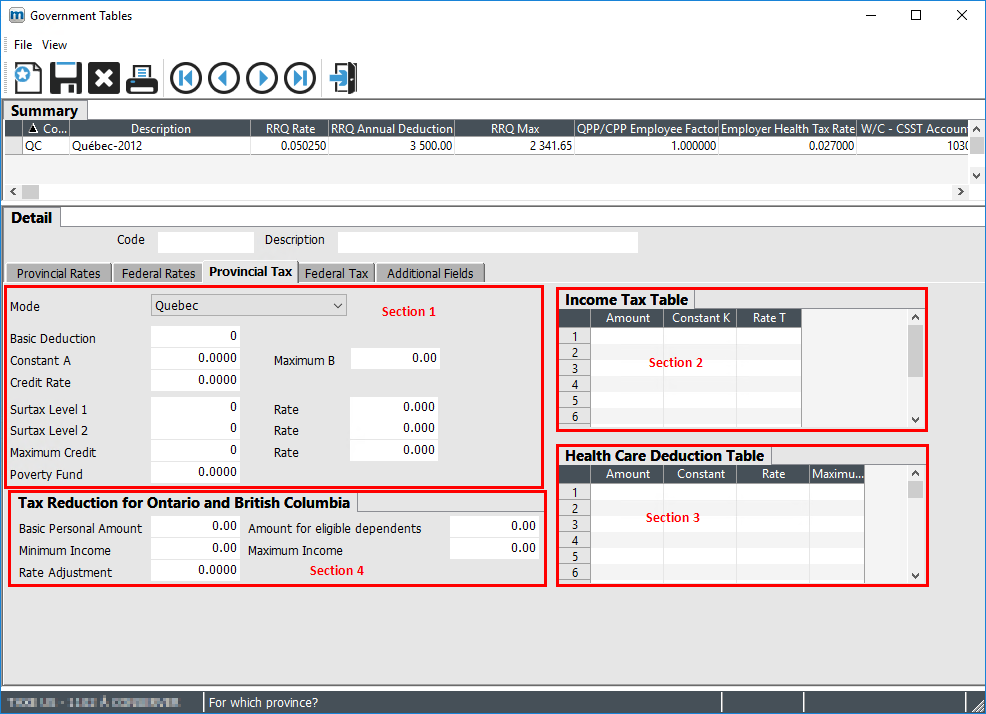Click the Basic Deduction input field
The width and height of the screenshot is (986, 714).
click(195, 336)
